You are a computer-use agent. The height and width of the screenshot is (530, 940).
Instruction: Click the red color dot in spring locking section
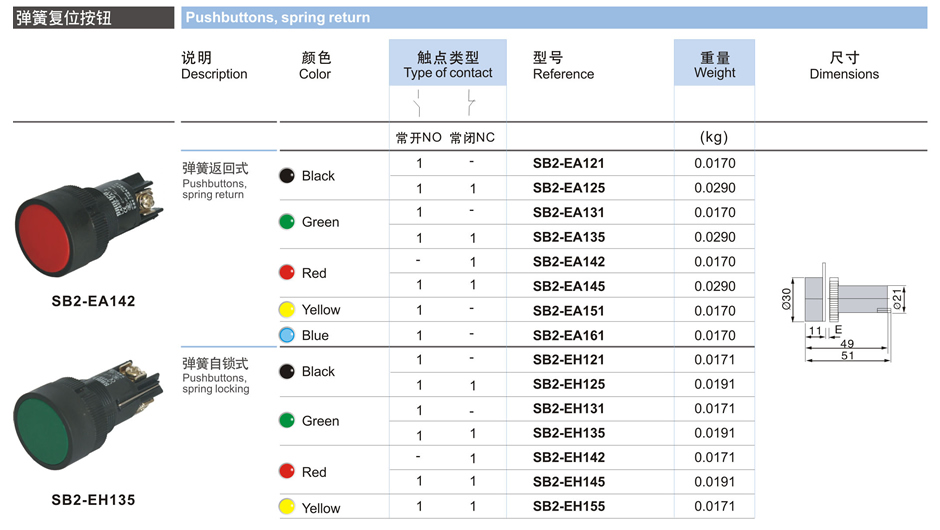(x=287, y=471)
